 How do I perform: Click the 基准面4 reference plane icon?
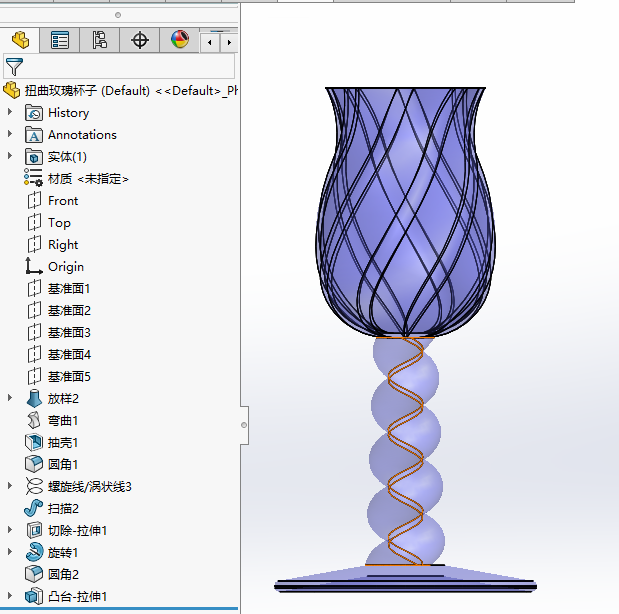tap(34, 354)
